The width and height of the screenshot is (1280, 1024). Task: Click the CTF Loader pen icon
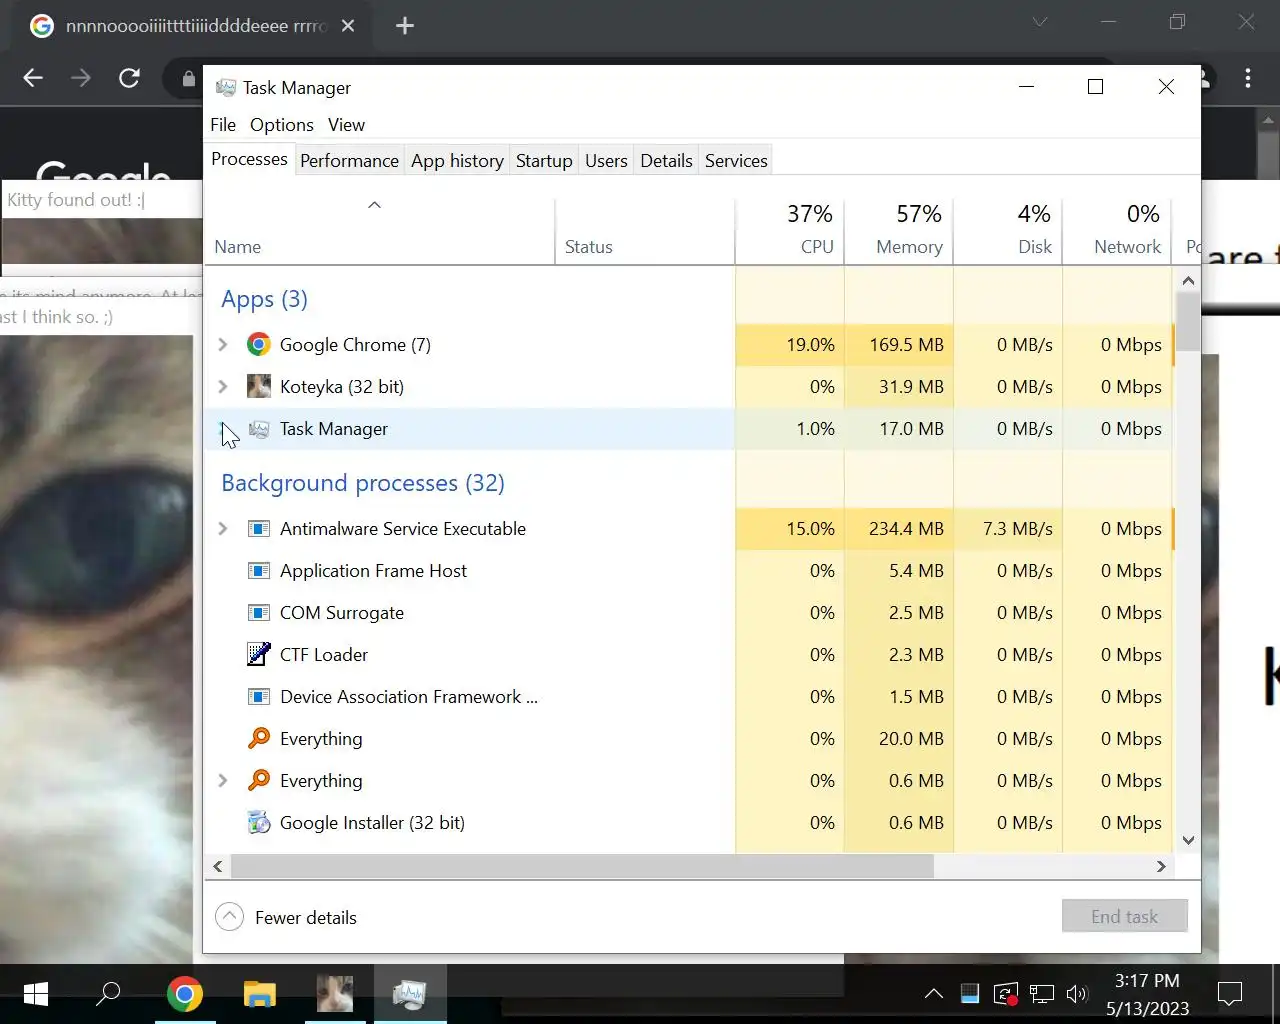pyautogui.click(x=259, y=654)
